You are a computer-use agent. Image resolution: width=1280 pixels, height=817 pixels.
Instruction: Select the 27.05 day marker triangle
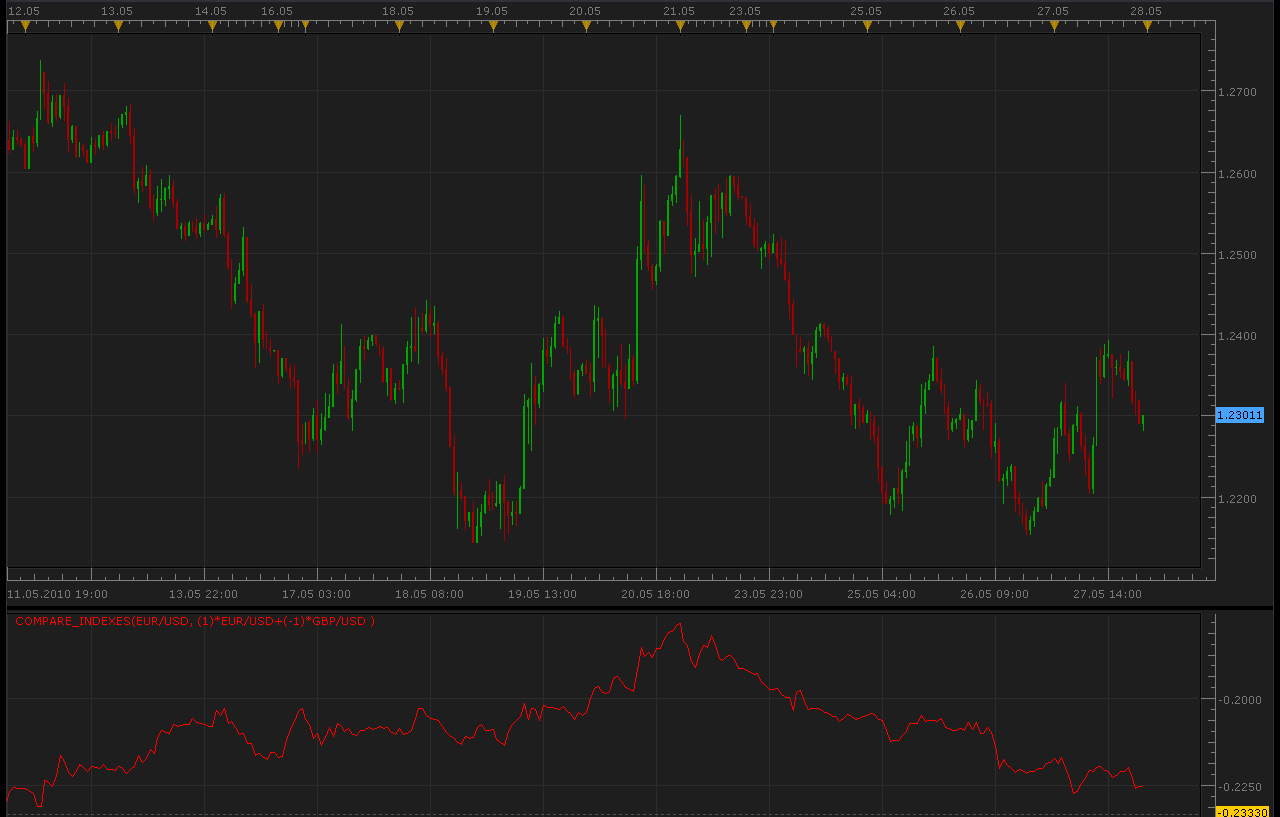1054,26
